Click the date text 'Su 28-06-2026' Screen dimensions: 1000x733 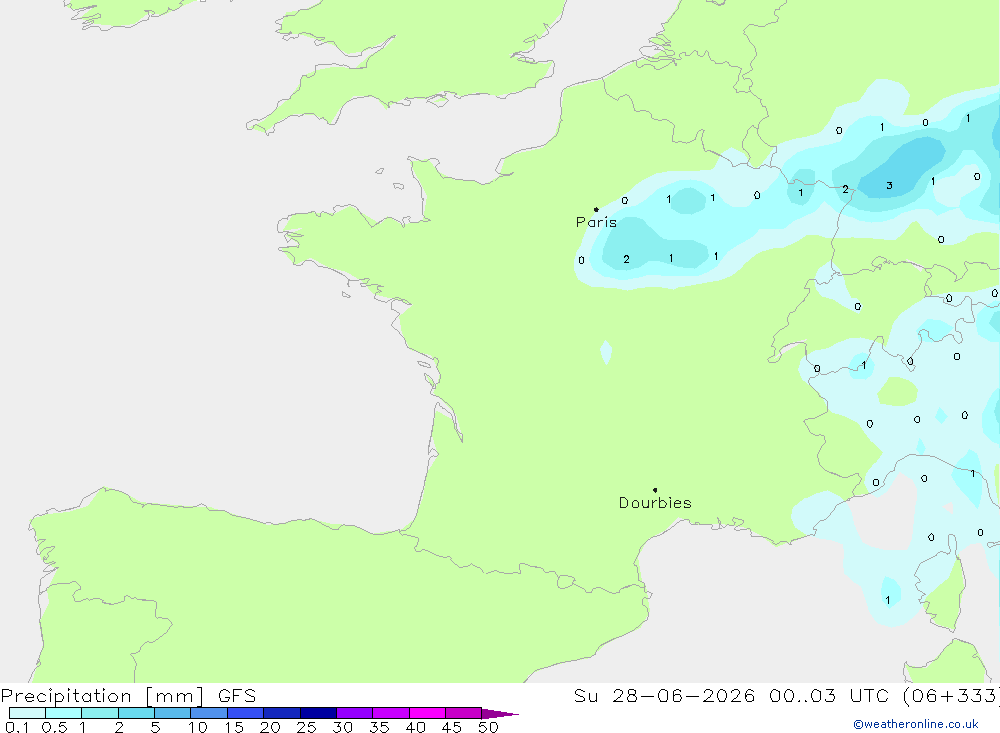coord(664,696)
